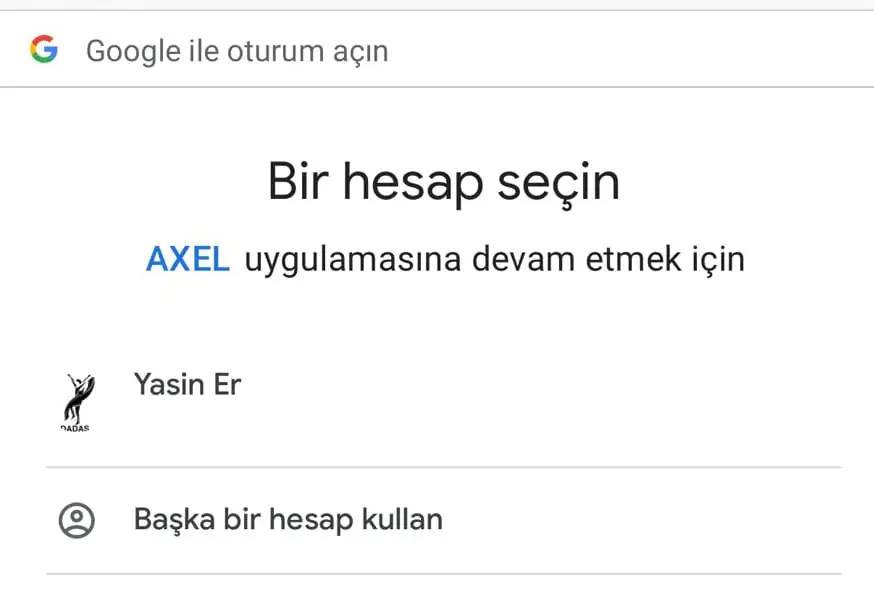This screenshot has height=609, width=874.
Task: Click the person icon for another account
Action: [76, 520]
